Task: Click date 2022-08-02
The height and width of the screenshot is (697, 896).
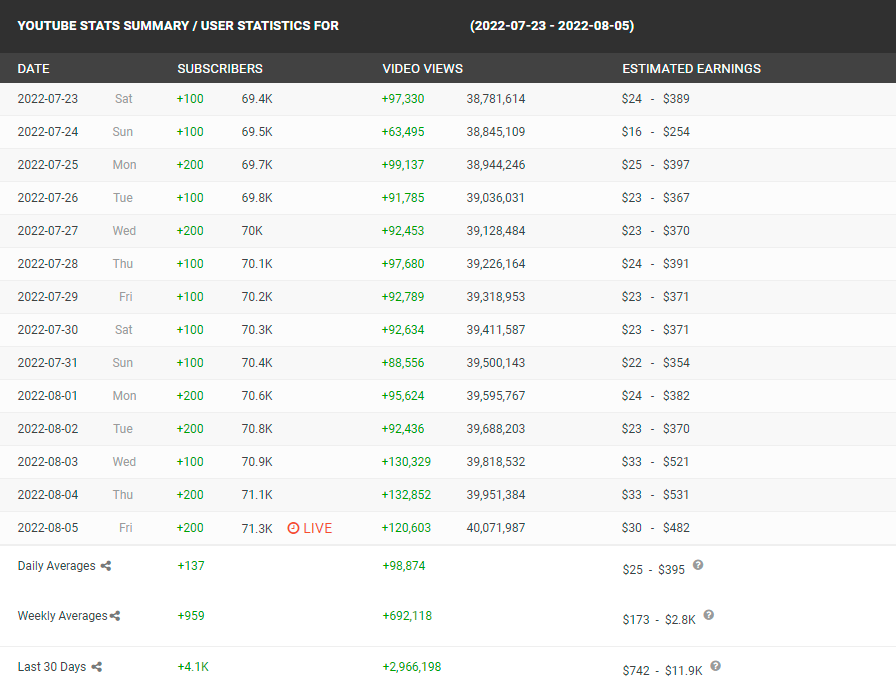Action: pos(48,429)
